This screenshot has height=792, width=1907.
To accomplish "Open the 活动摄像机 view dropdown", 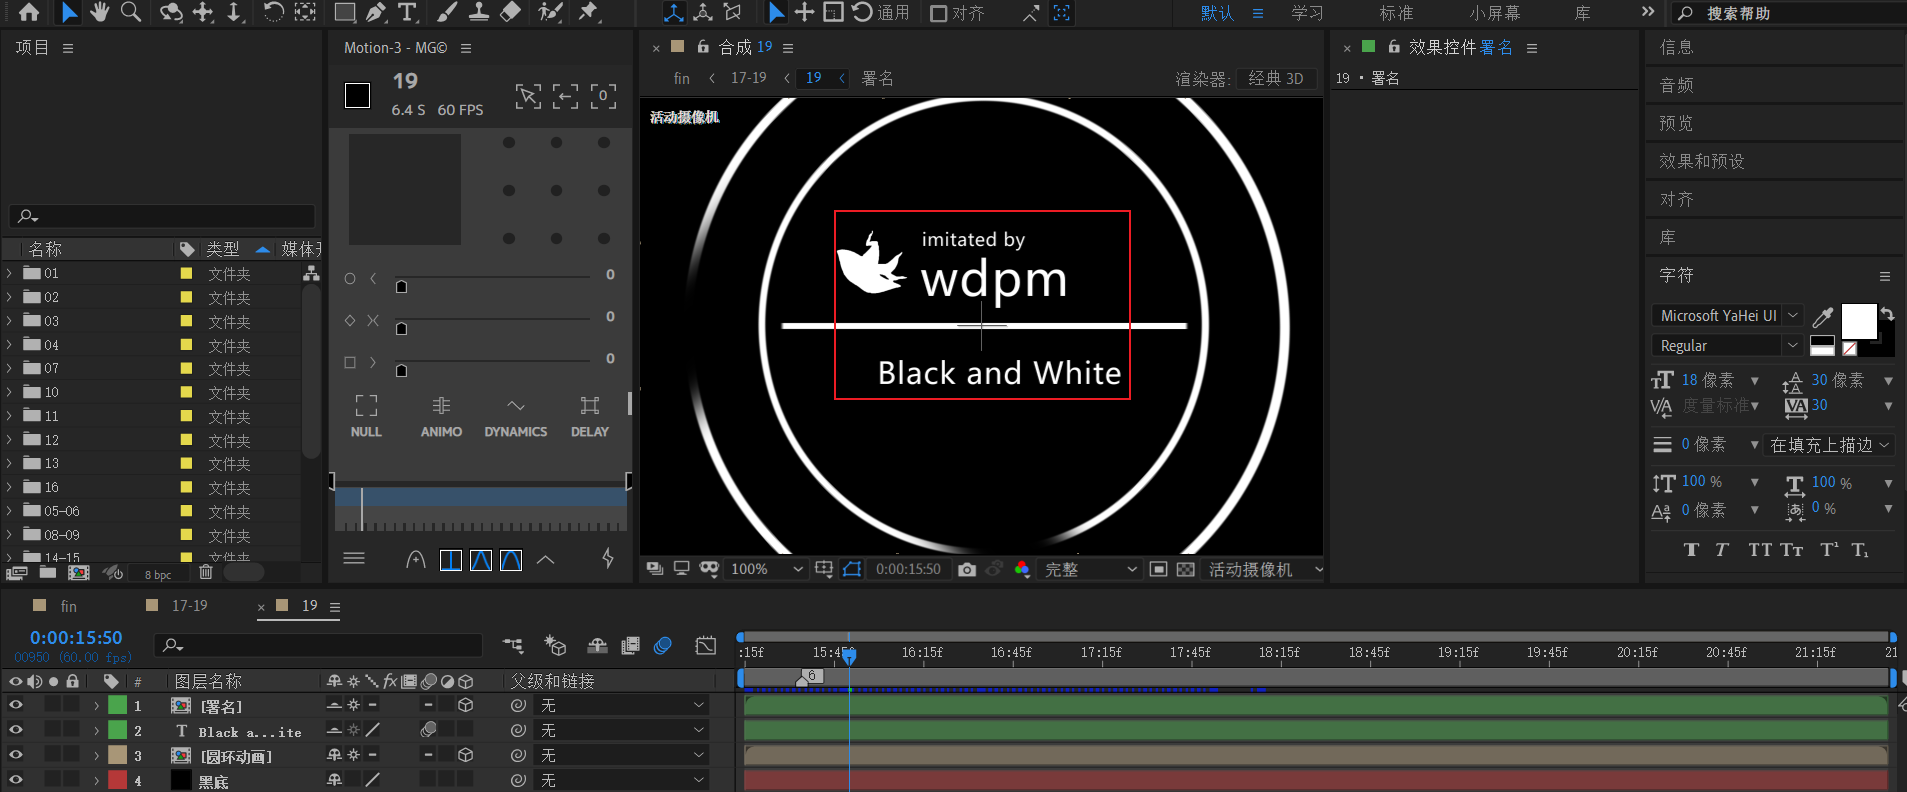I will (x=1263, y=569).
